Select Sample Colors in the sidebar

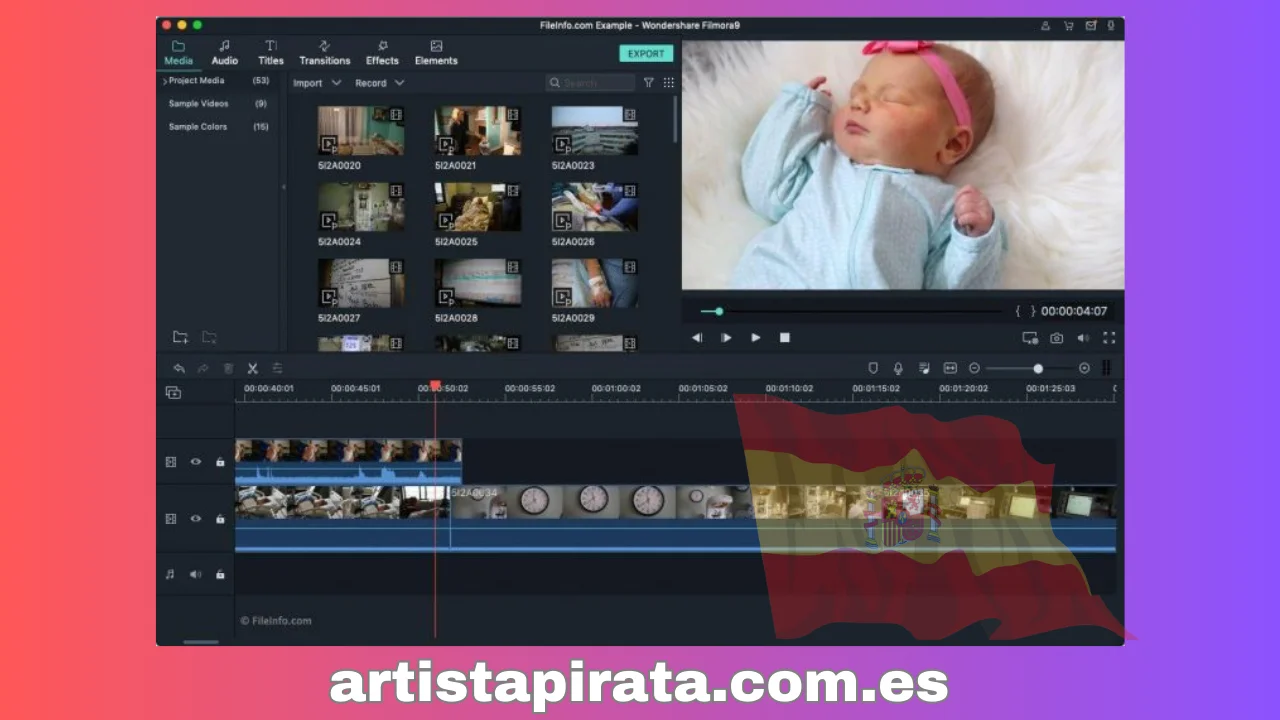click(198, 127)
